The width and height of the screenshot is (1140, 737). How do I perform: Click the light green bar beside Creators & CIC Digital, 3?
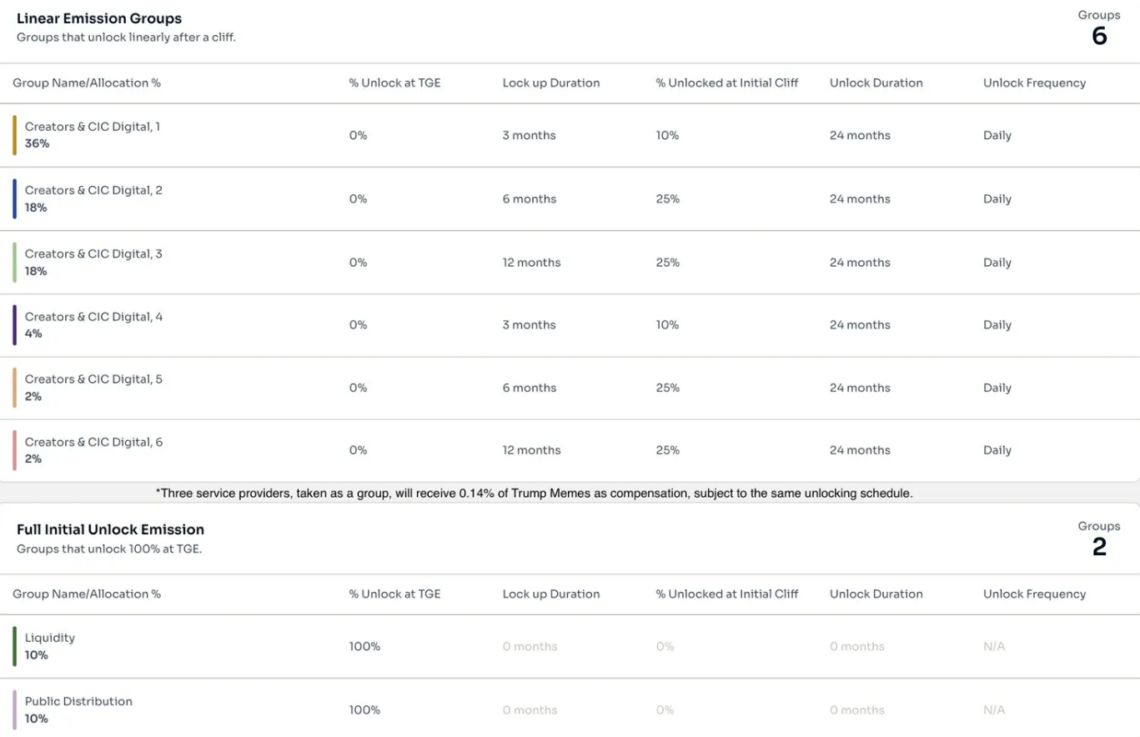15,262
